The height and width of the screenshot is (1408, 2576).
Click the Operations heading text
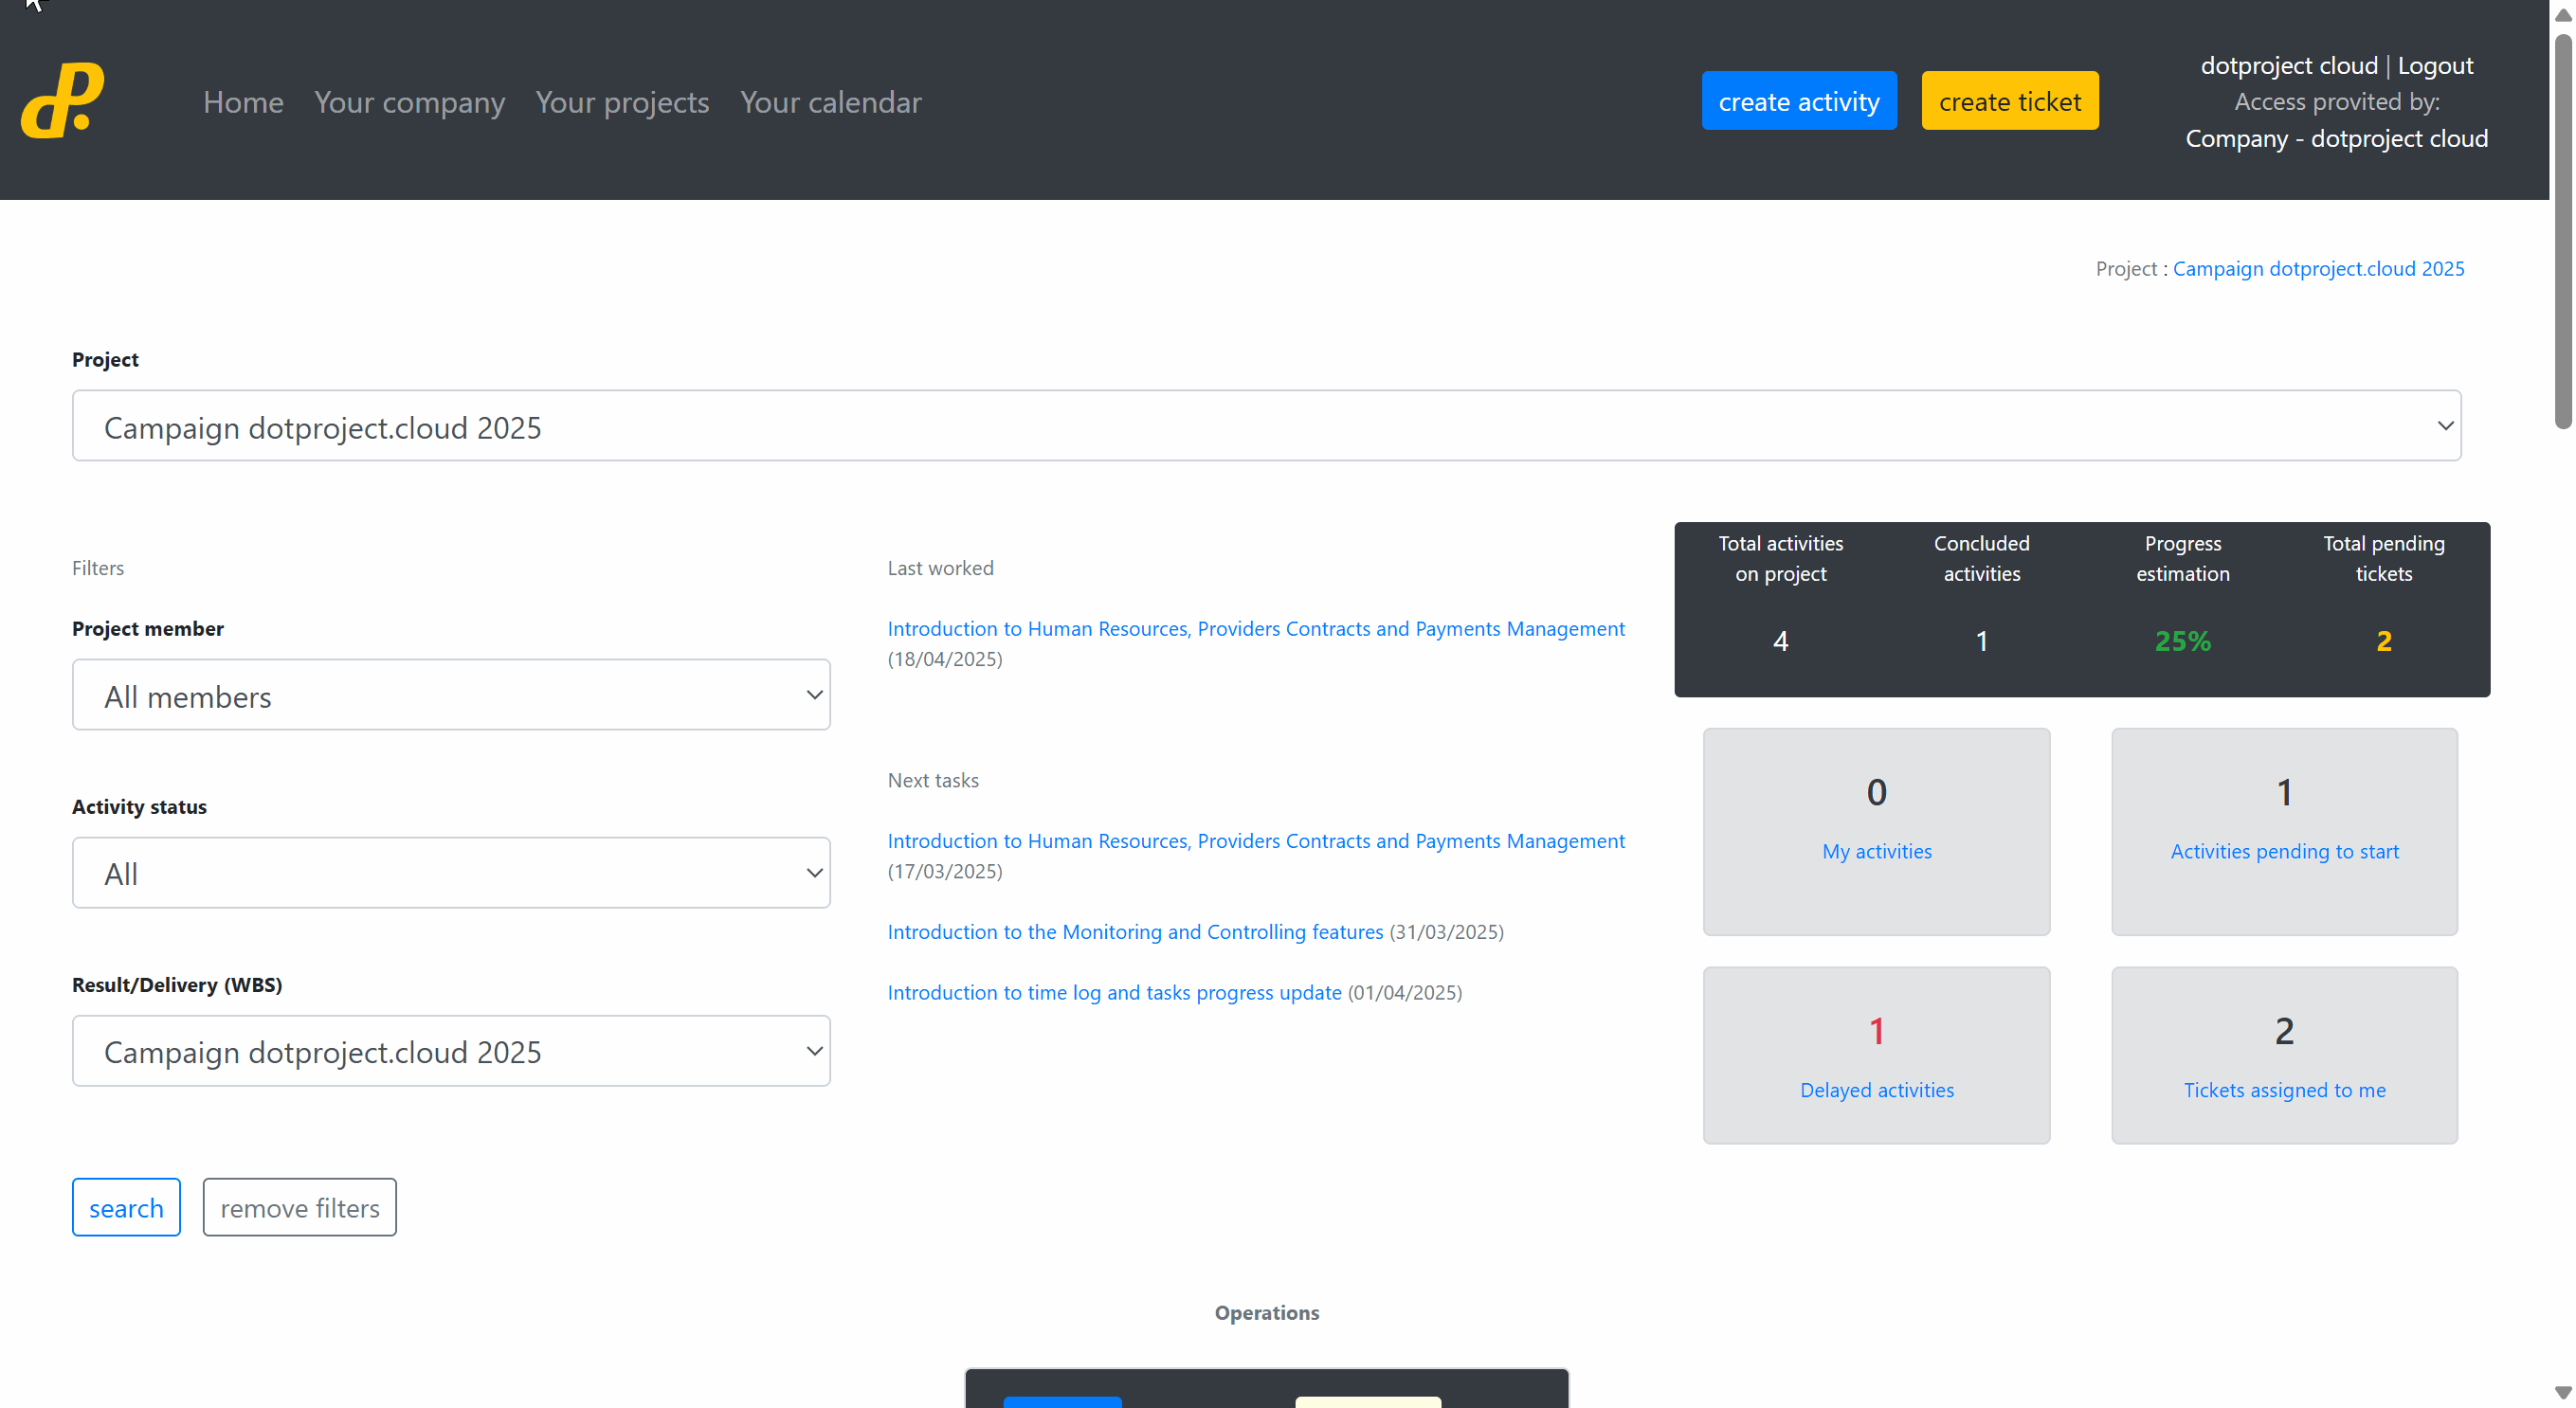click(x=1266, y=1313)
